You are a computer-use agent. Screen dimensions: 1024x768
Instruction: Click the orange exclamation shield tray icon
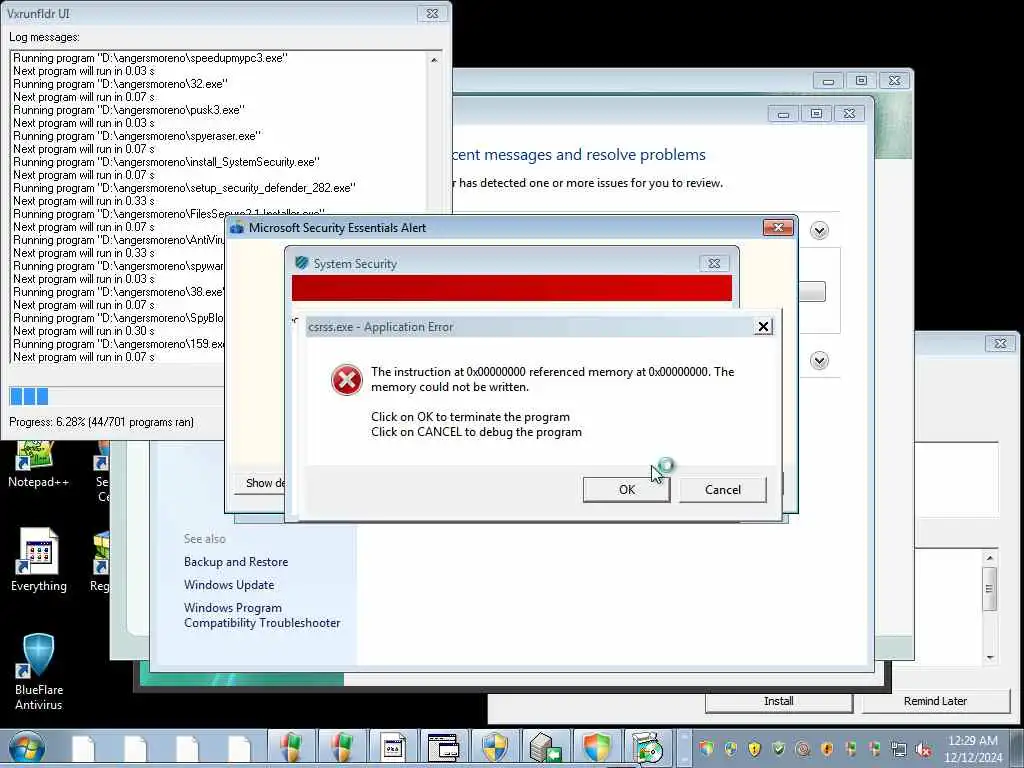pyautogui.click(x=827, y=748)
